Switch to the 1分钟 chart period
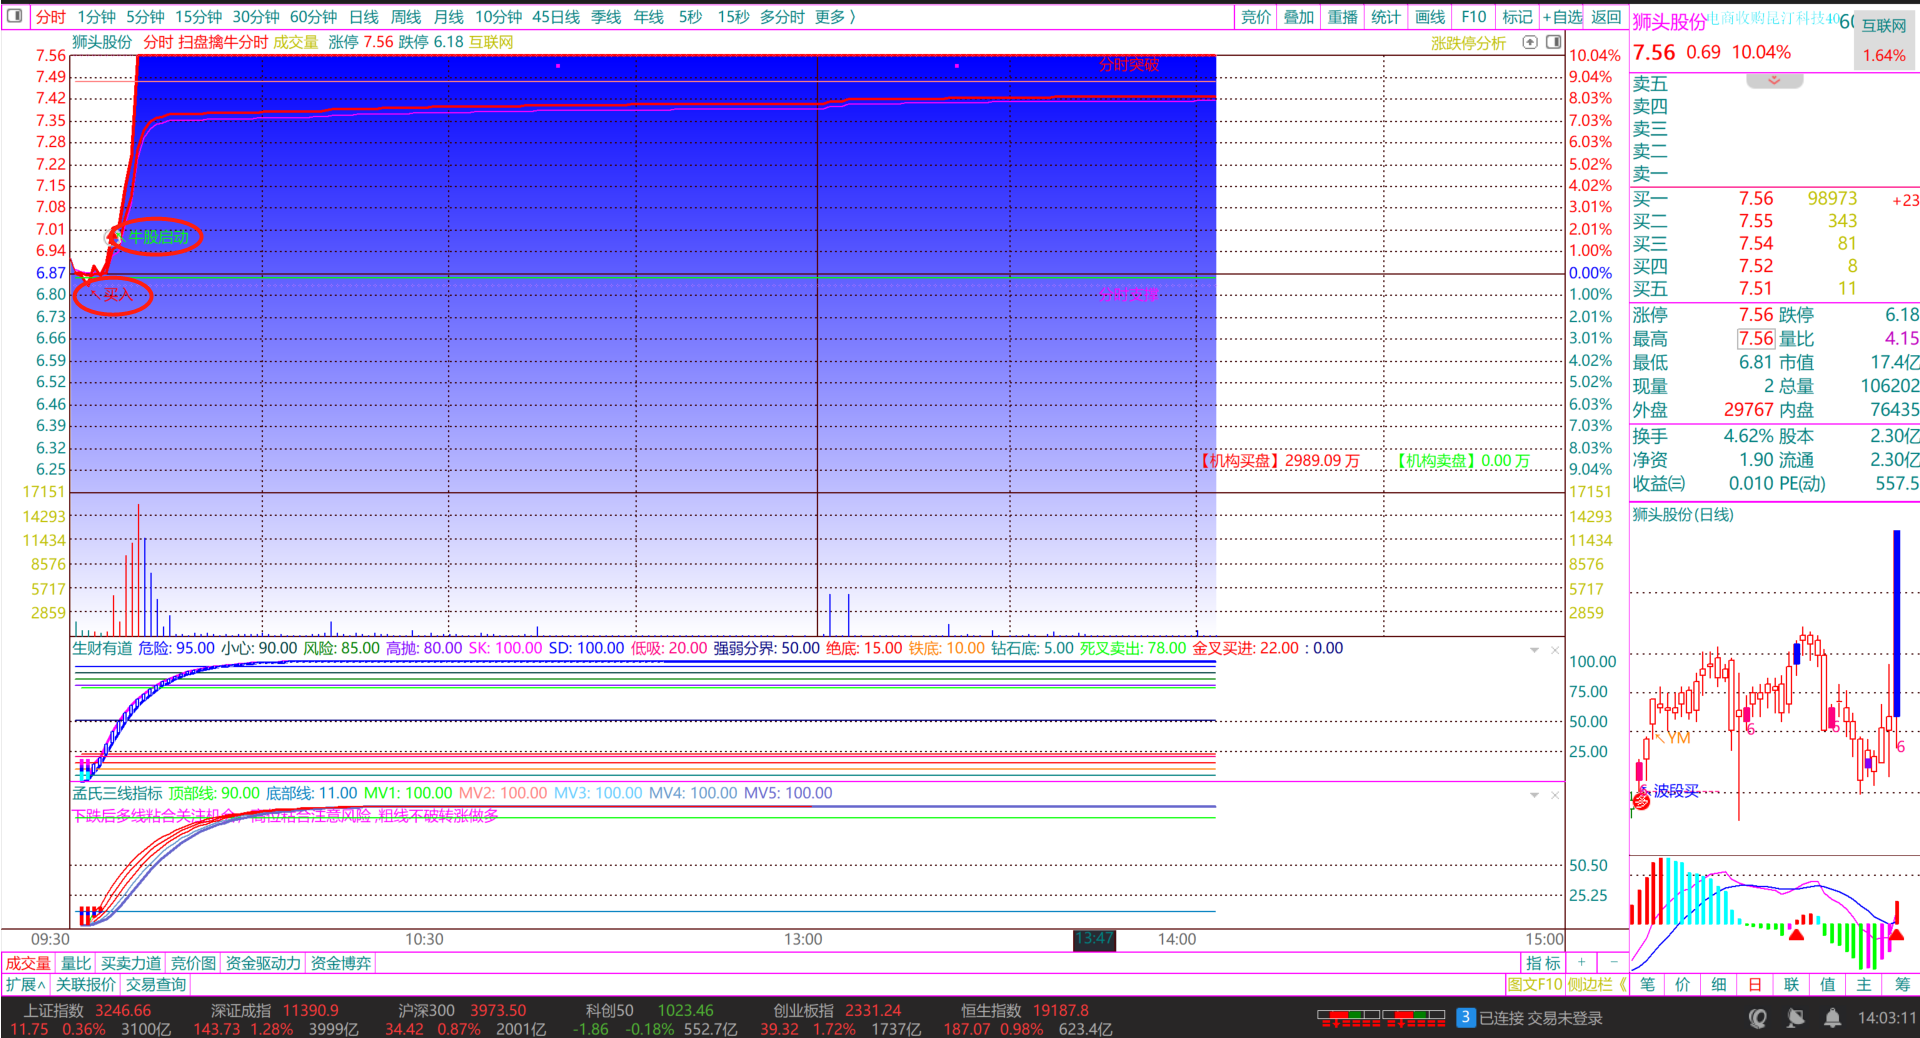Screen dimensions: 1920x1038 click(x=97, y=17)
